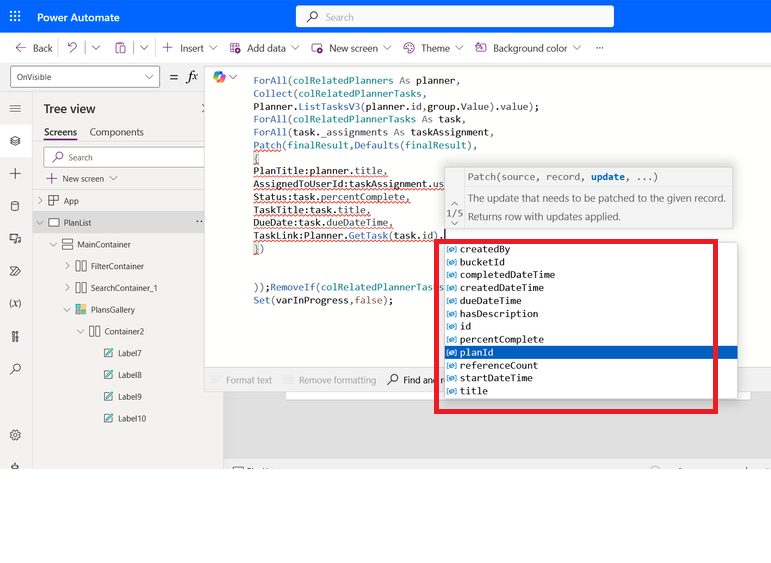Choose completedDateTime from autocomplete list
The height and width of the screenshot is (563, 771).
591,275
